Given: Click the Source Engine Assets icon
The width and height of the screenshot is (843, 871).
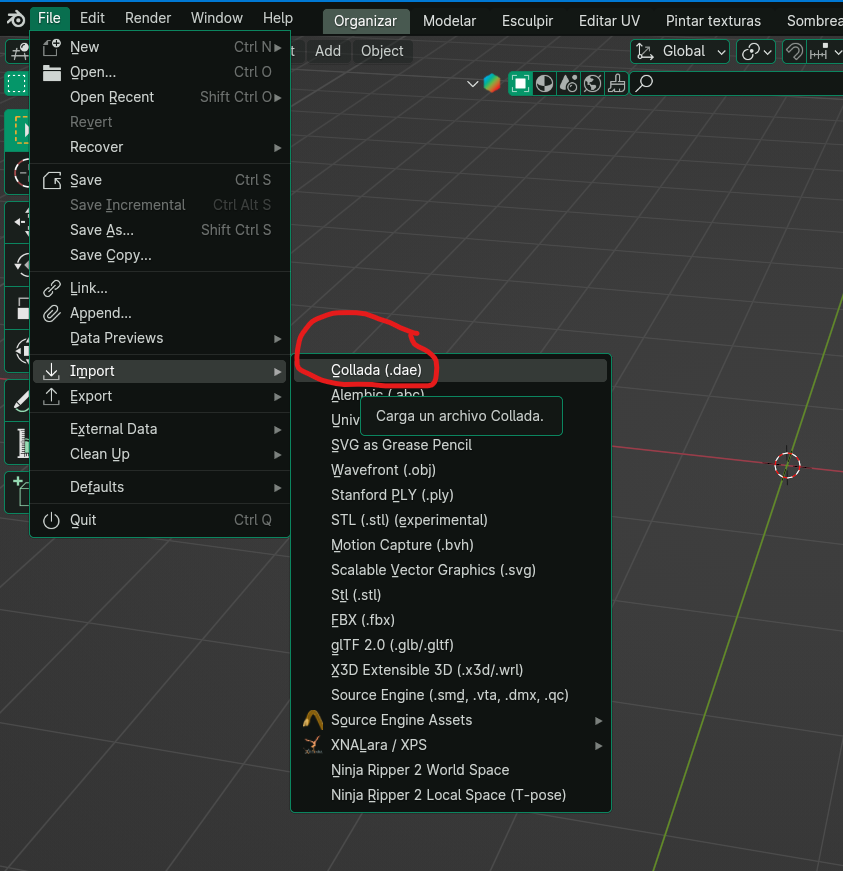Looking at the screenshot, I should coord(313,720).
